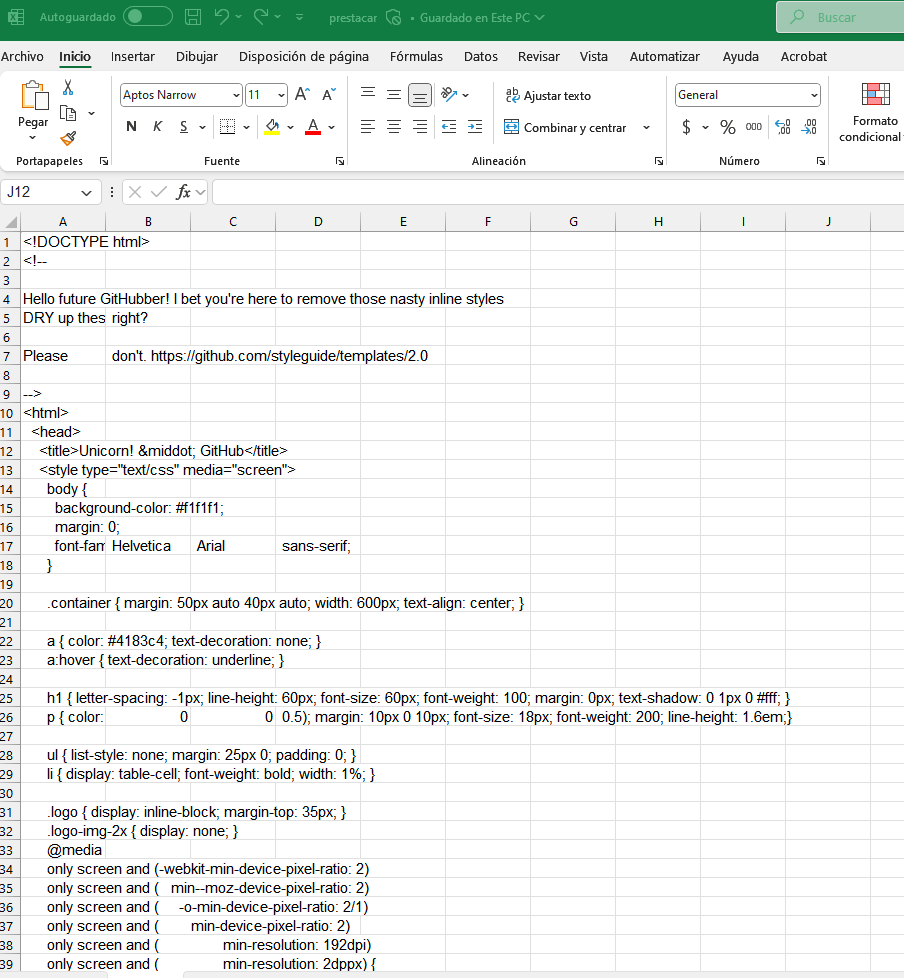Click the Insert Function fx icon

coord(183,192)
